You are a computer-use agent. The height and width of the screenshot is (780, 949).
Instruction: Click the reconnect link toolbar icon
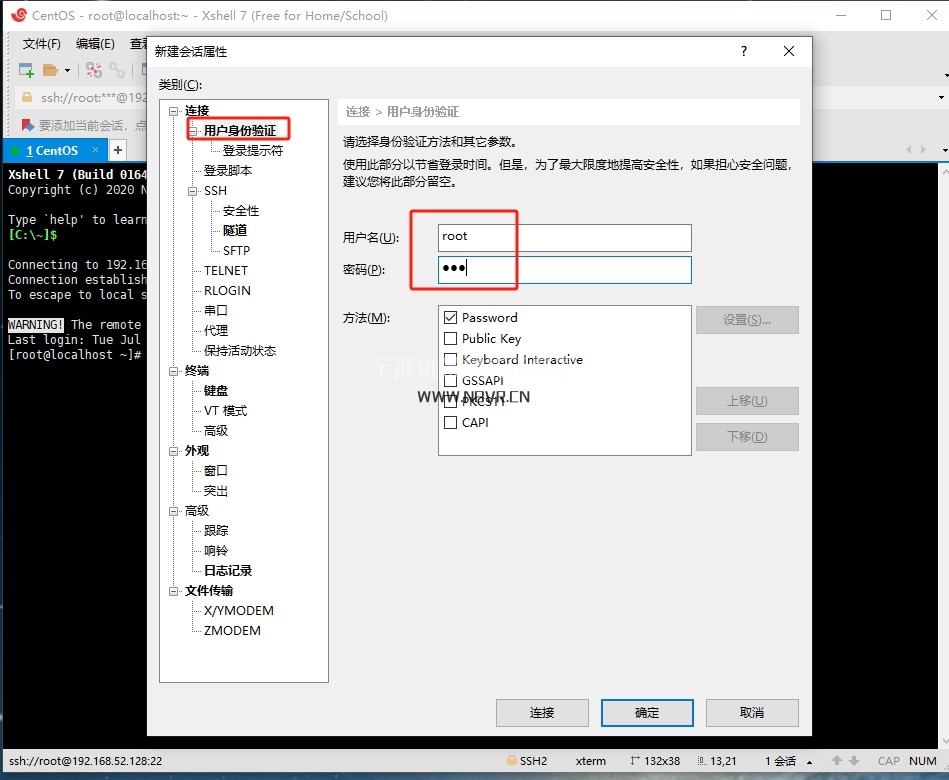click(117, 70)
